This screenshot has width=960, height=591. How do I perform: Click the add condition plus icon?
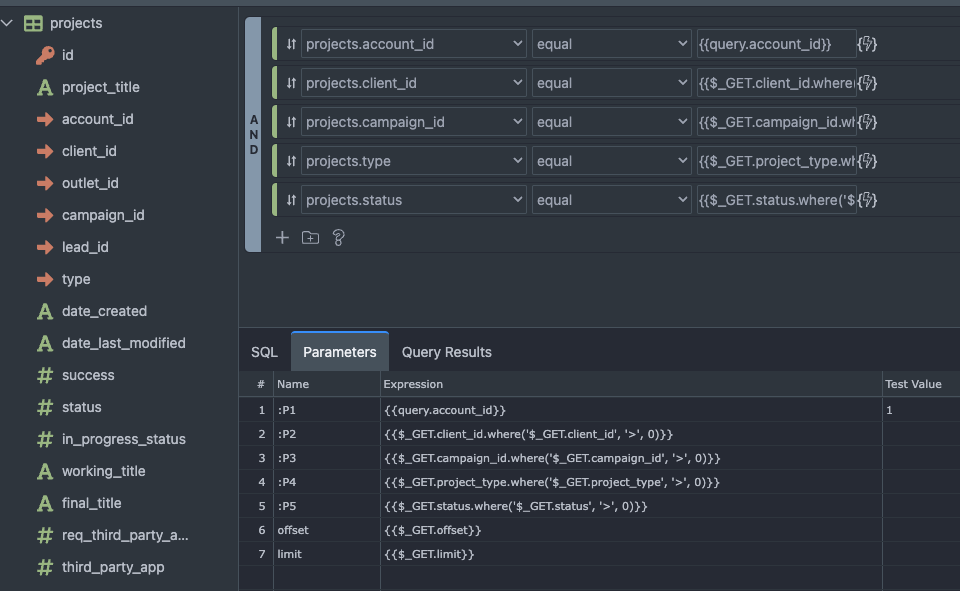coord(282,238)
